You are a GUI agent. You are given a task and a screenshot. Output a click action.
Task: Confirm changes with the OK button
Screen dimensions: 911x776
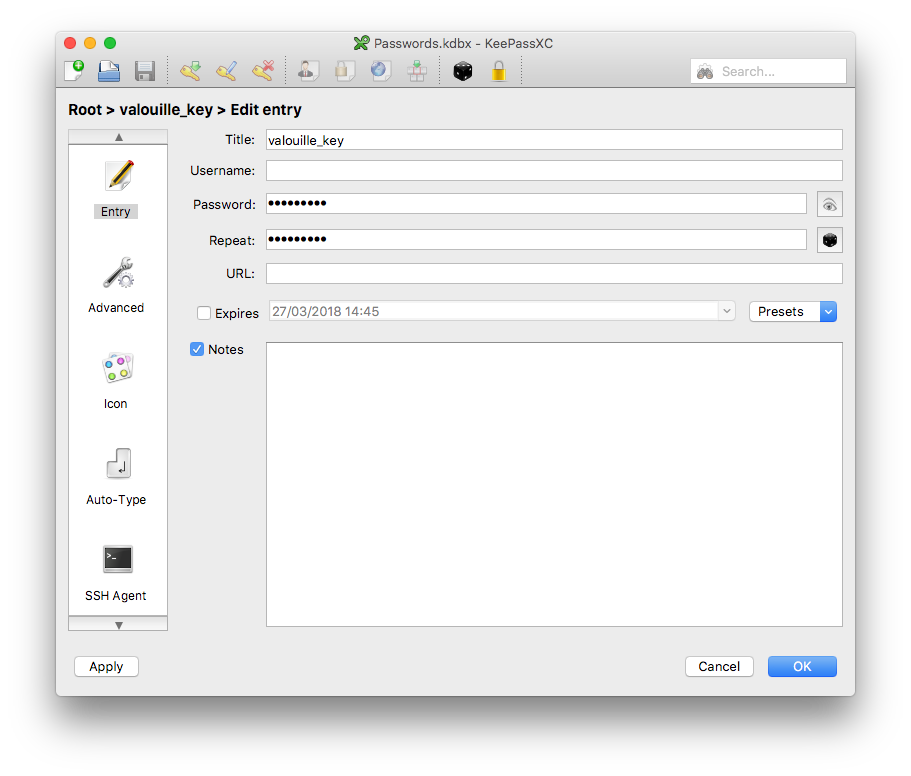click(x=802, y=666)
